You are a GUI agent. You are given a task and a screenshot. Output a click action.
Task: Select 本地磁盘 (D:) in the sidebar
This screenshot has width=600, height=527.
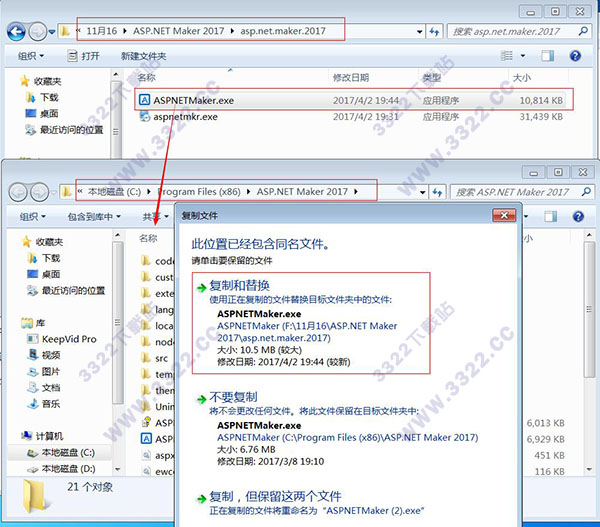click(x=61, y=469)
